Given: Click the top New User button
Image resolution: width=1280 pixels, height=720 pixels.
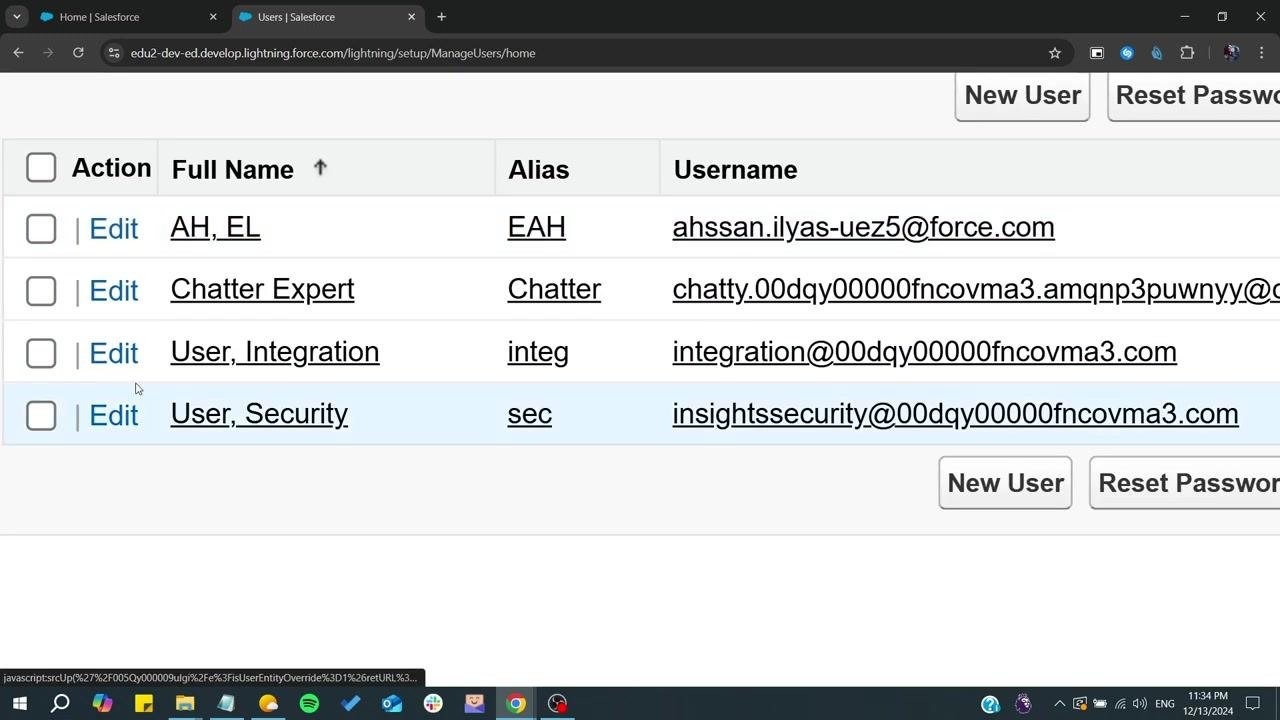Looking at the screenshot, I should click(1022, 96).
